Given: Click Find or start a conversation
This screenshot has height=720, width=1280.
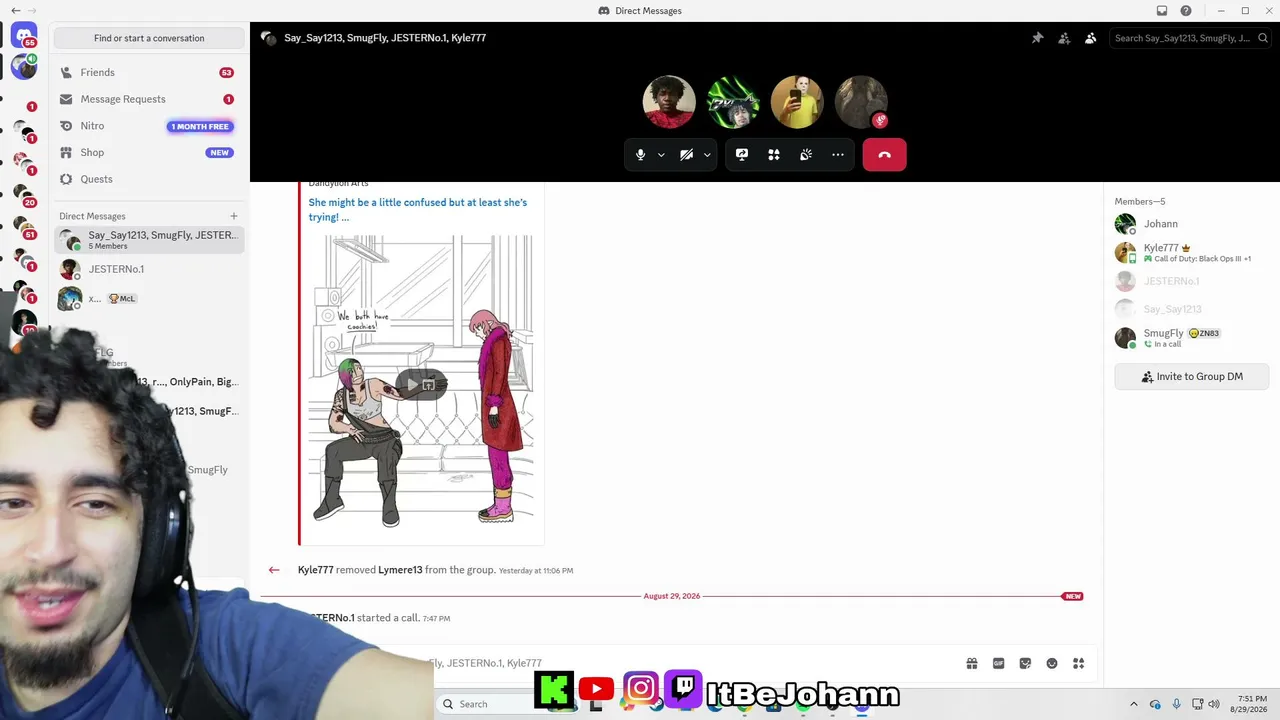Looking at the screenshot, I should [x=149, y=38].
